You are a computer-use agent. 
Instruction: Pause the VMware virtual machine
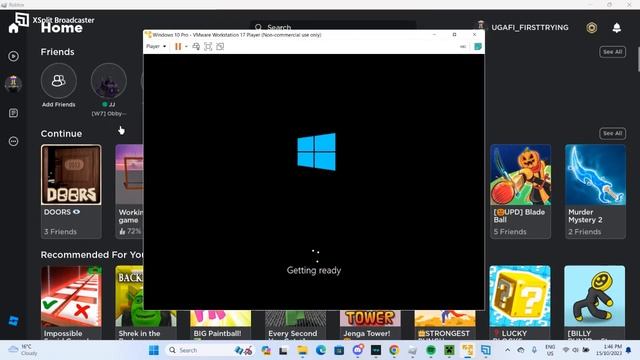pos(178,47)
